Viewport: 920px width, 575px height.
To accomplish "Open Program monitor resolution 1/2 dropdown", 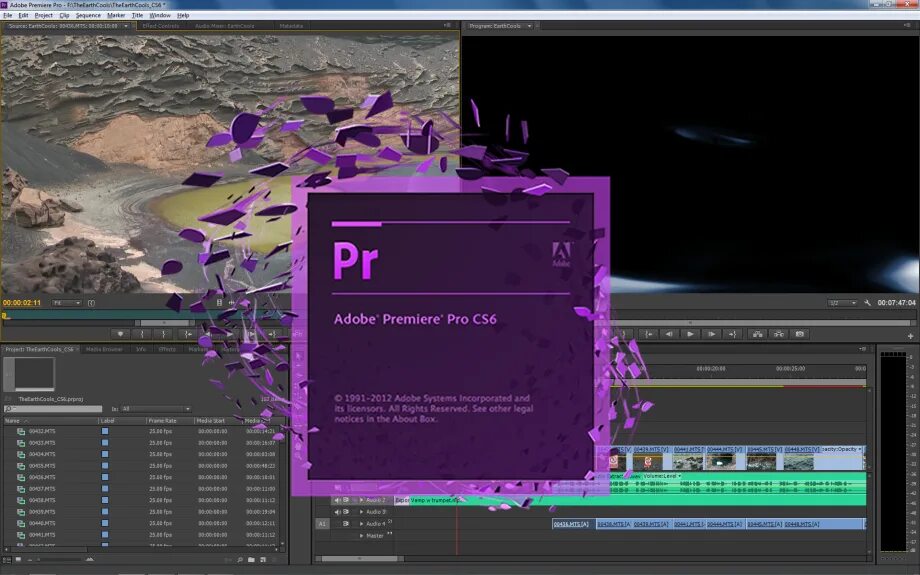I will [842, 303].
